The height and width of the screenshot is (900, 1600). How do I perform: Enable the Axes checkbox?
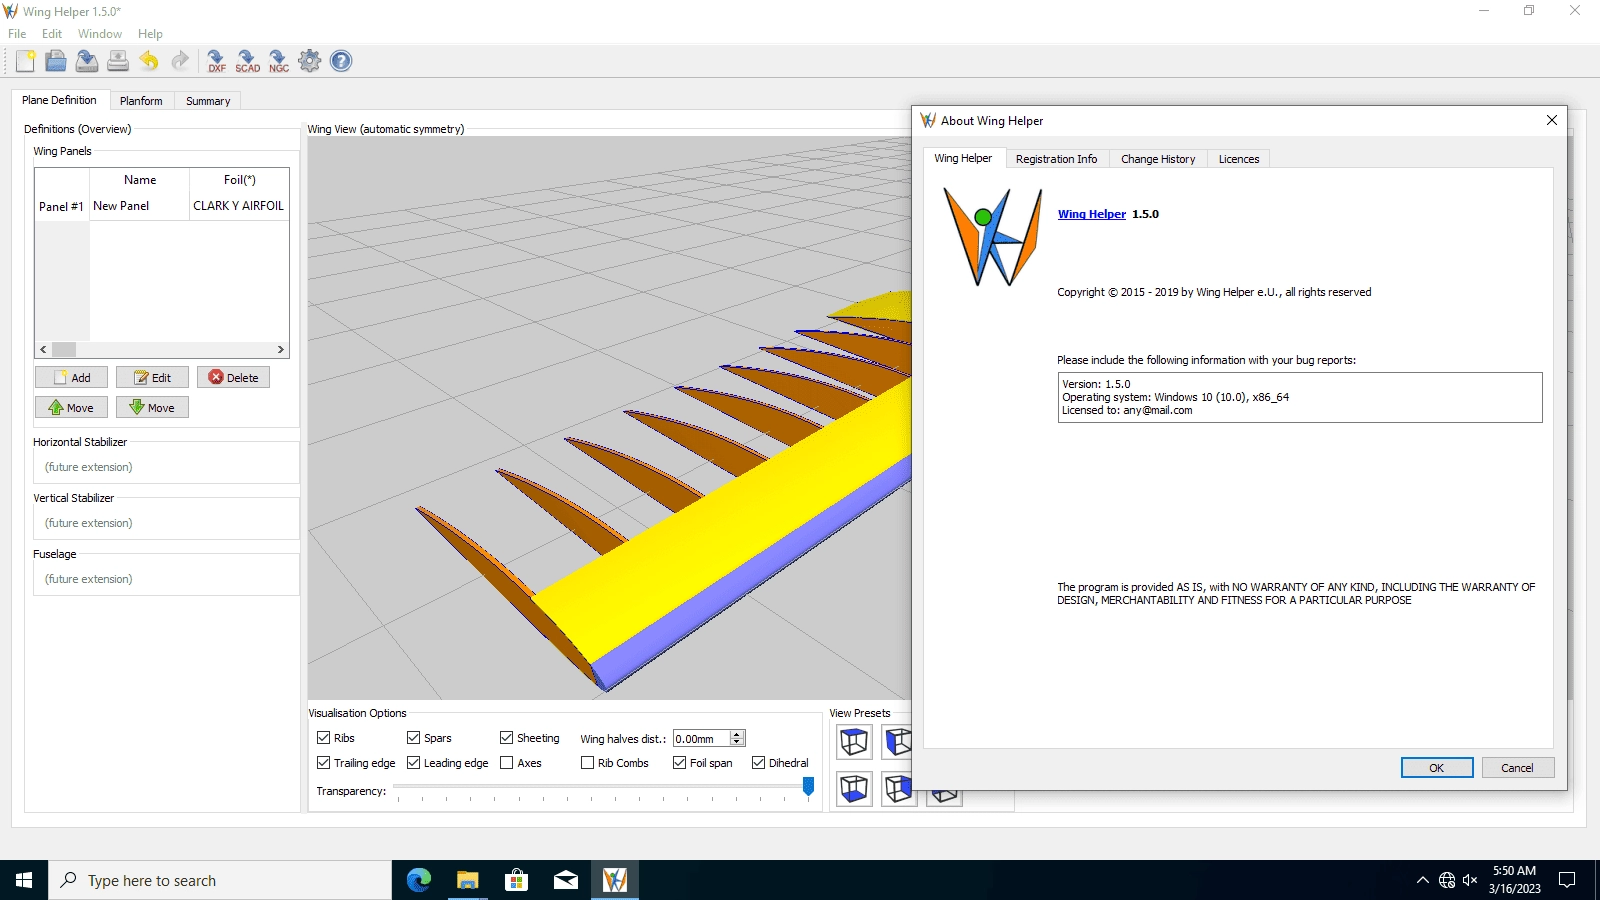point(506,763)
